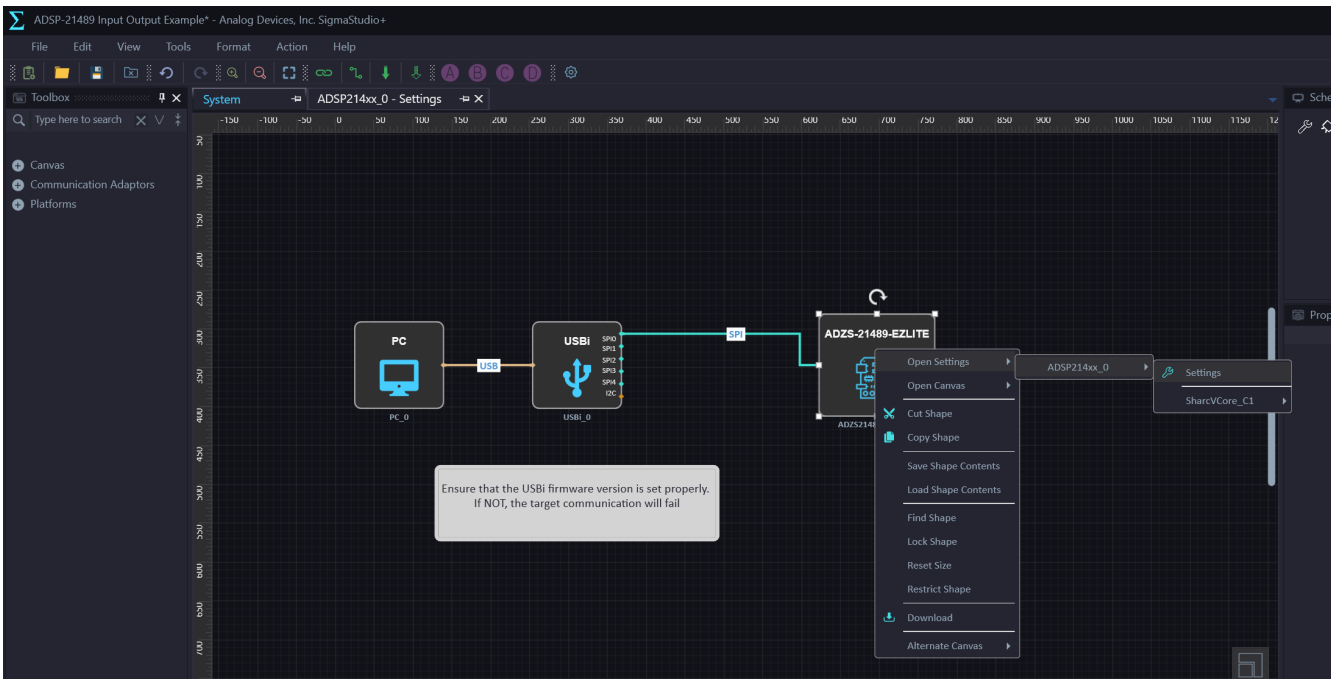Click the Toolbox expand-all arrows icon
Image resolution: width=1339 pixels, height=690 pixels.
(x=178, y=120)
